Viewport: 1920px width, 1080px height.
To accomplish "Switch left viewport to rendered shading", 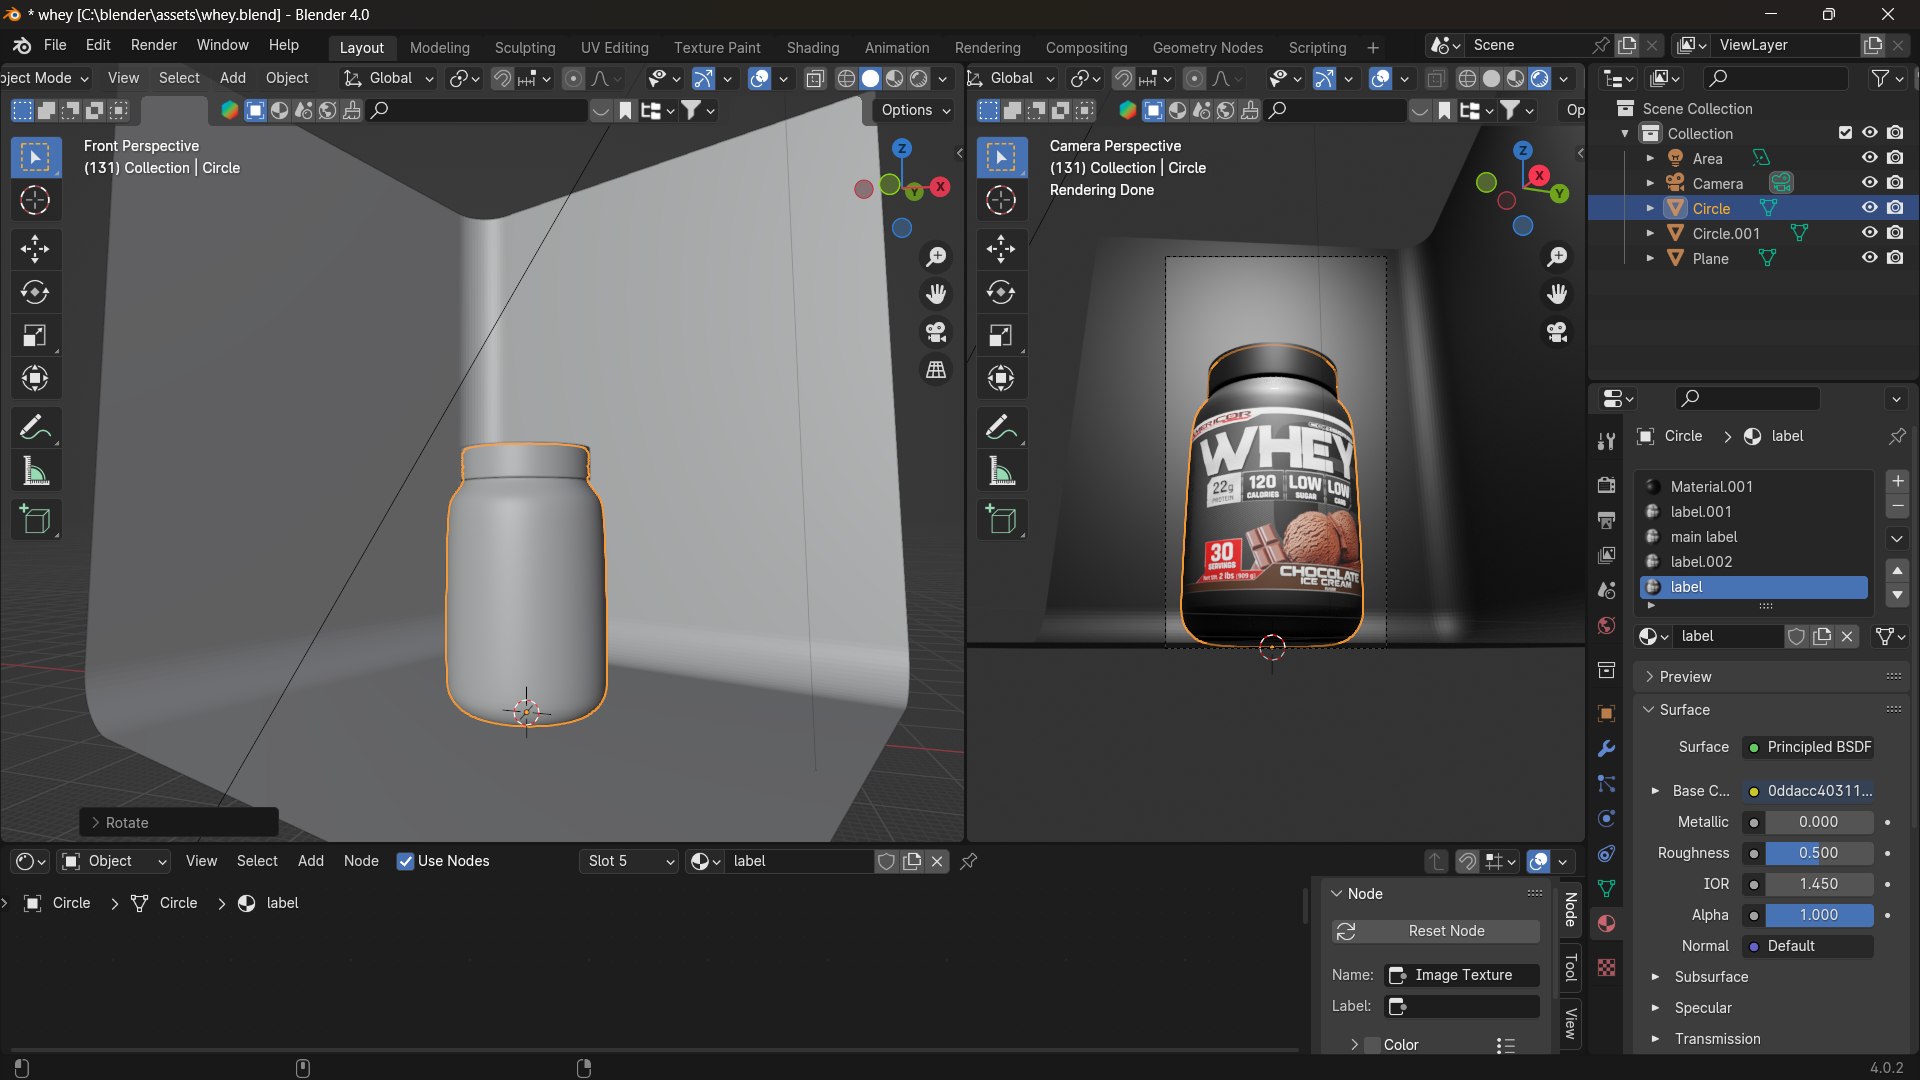I will (918, 78).
